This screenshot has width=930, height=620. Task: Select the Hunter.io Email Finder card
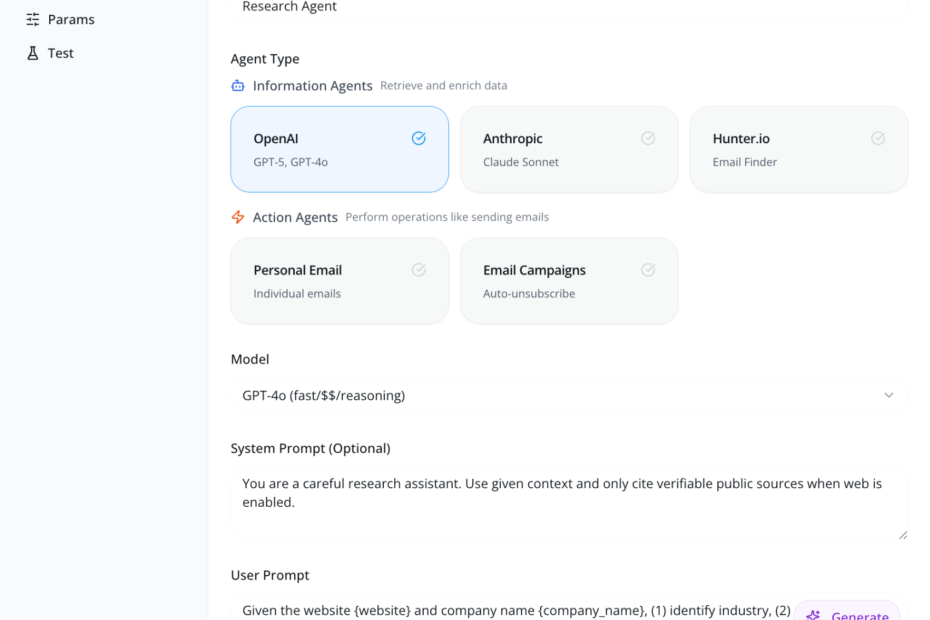coord(798,149)
